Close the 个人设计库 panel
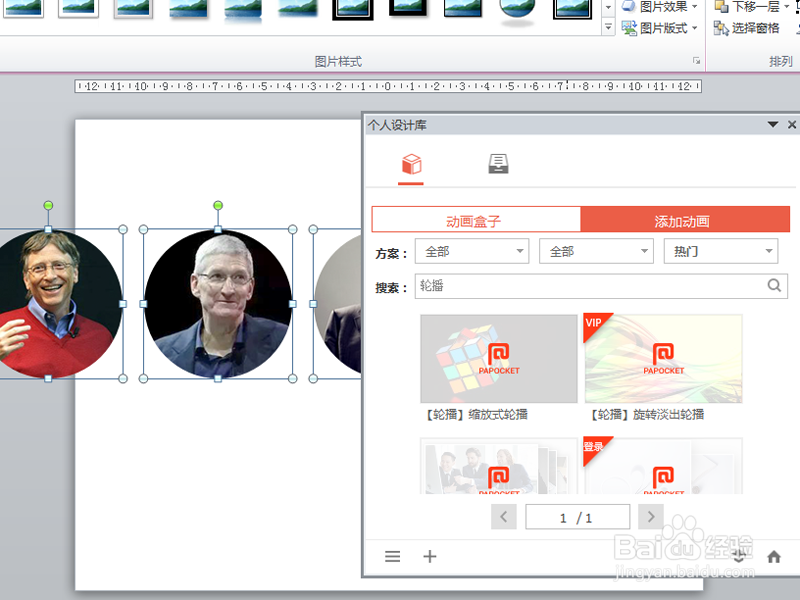The width and height of the screenshot is (800, 600). point(792,124)
